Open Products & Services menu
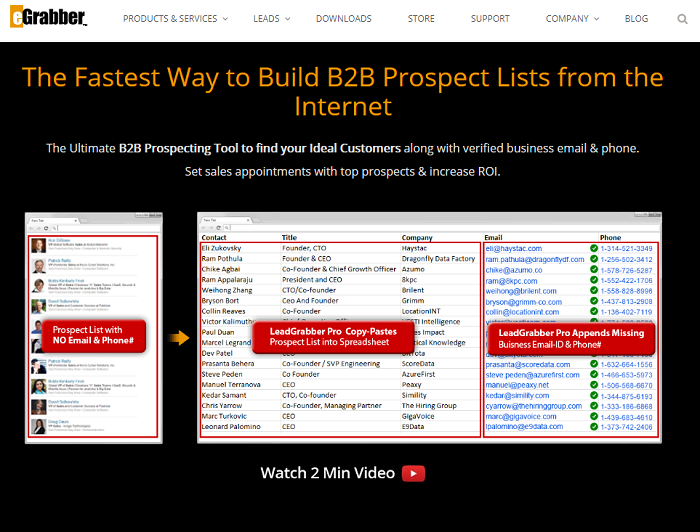Screen dimensions: 700x532 (170, 19)
